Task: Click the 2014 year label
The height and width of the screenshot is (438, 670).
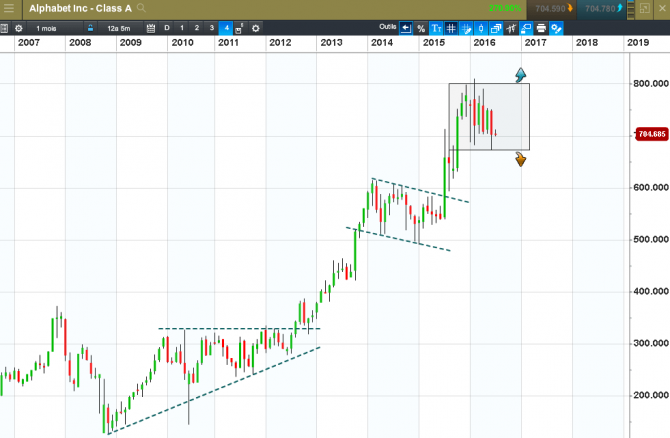Action: point(382,43)
